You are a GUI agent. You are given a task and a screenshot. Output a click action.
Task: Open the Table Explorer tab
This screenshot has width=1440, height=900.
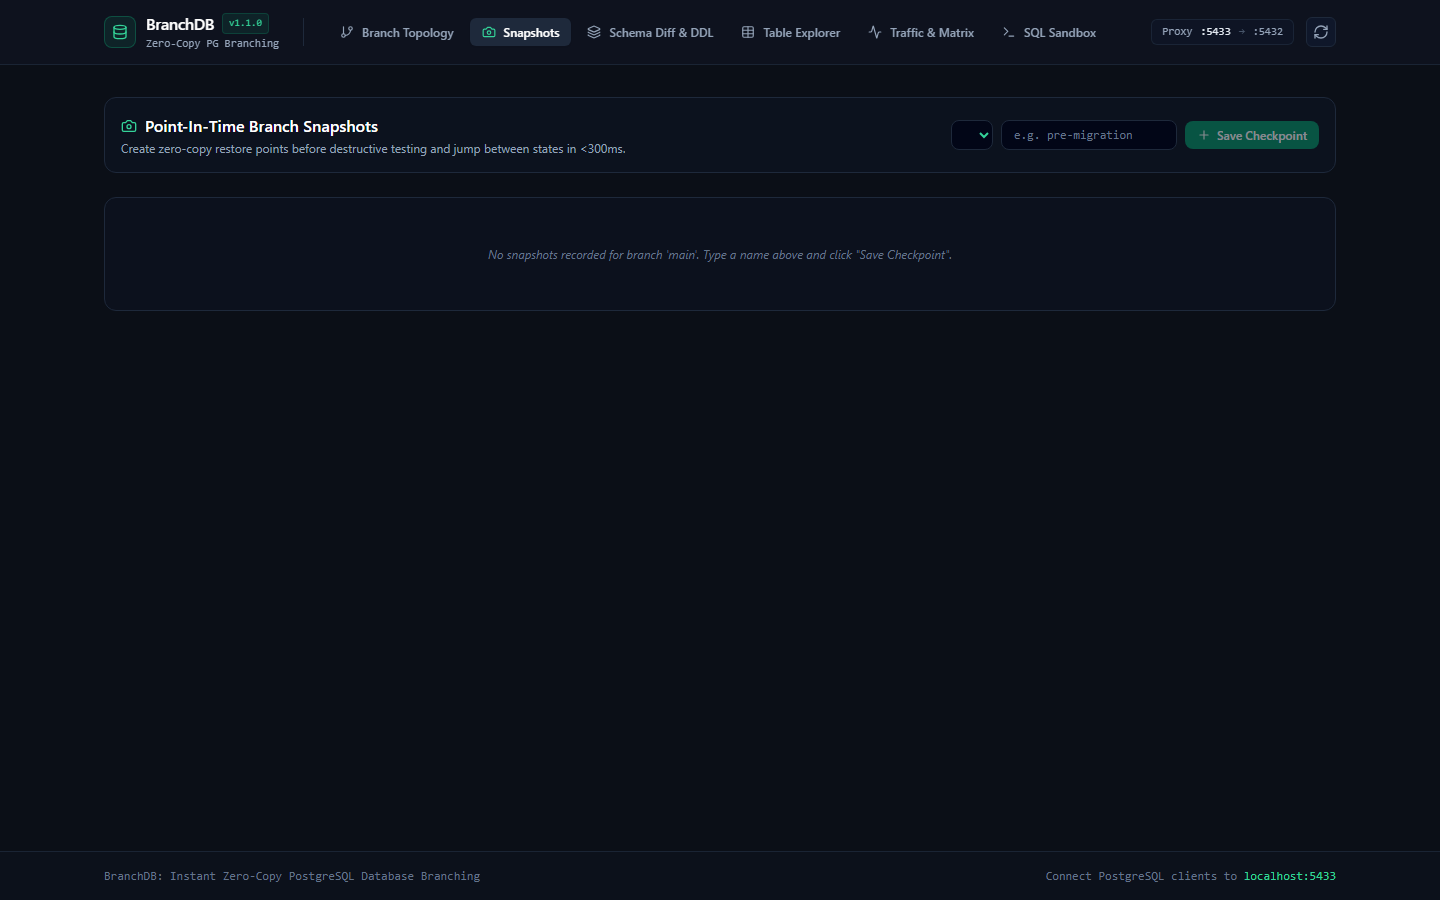791,32
